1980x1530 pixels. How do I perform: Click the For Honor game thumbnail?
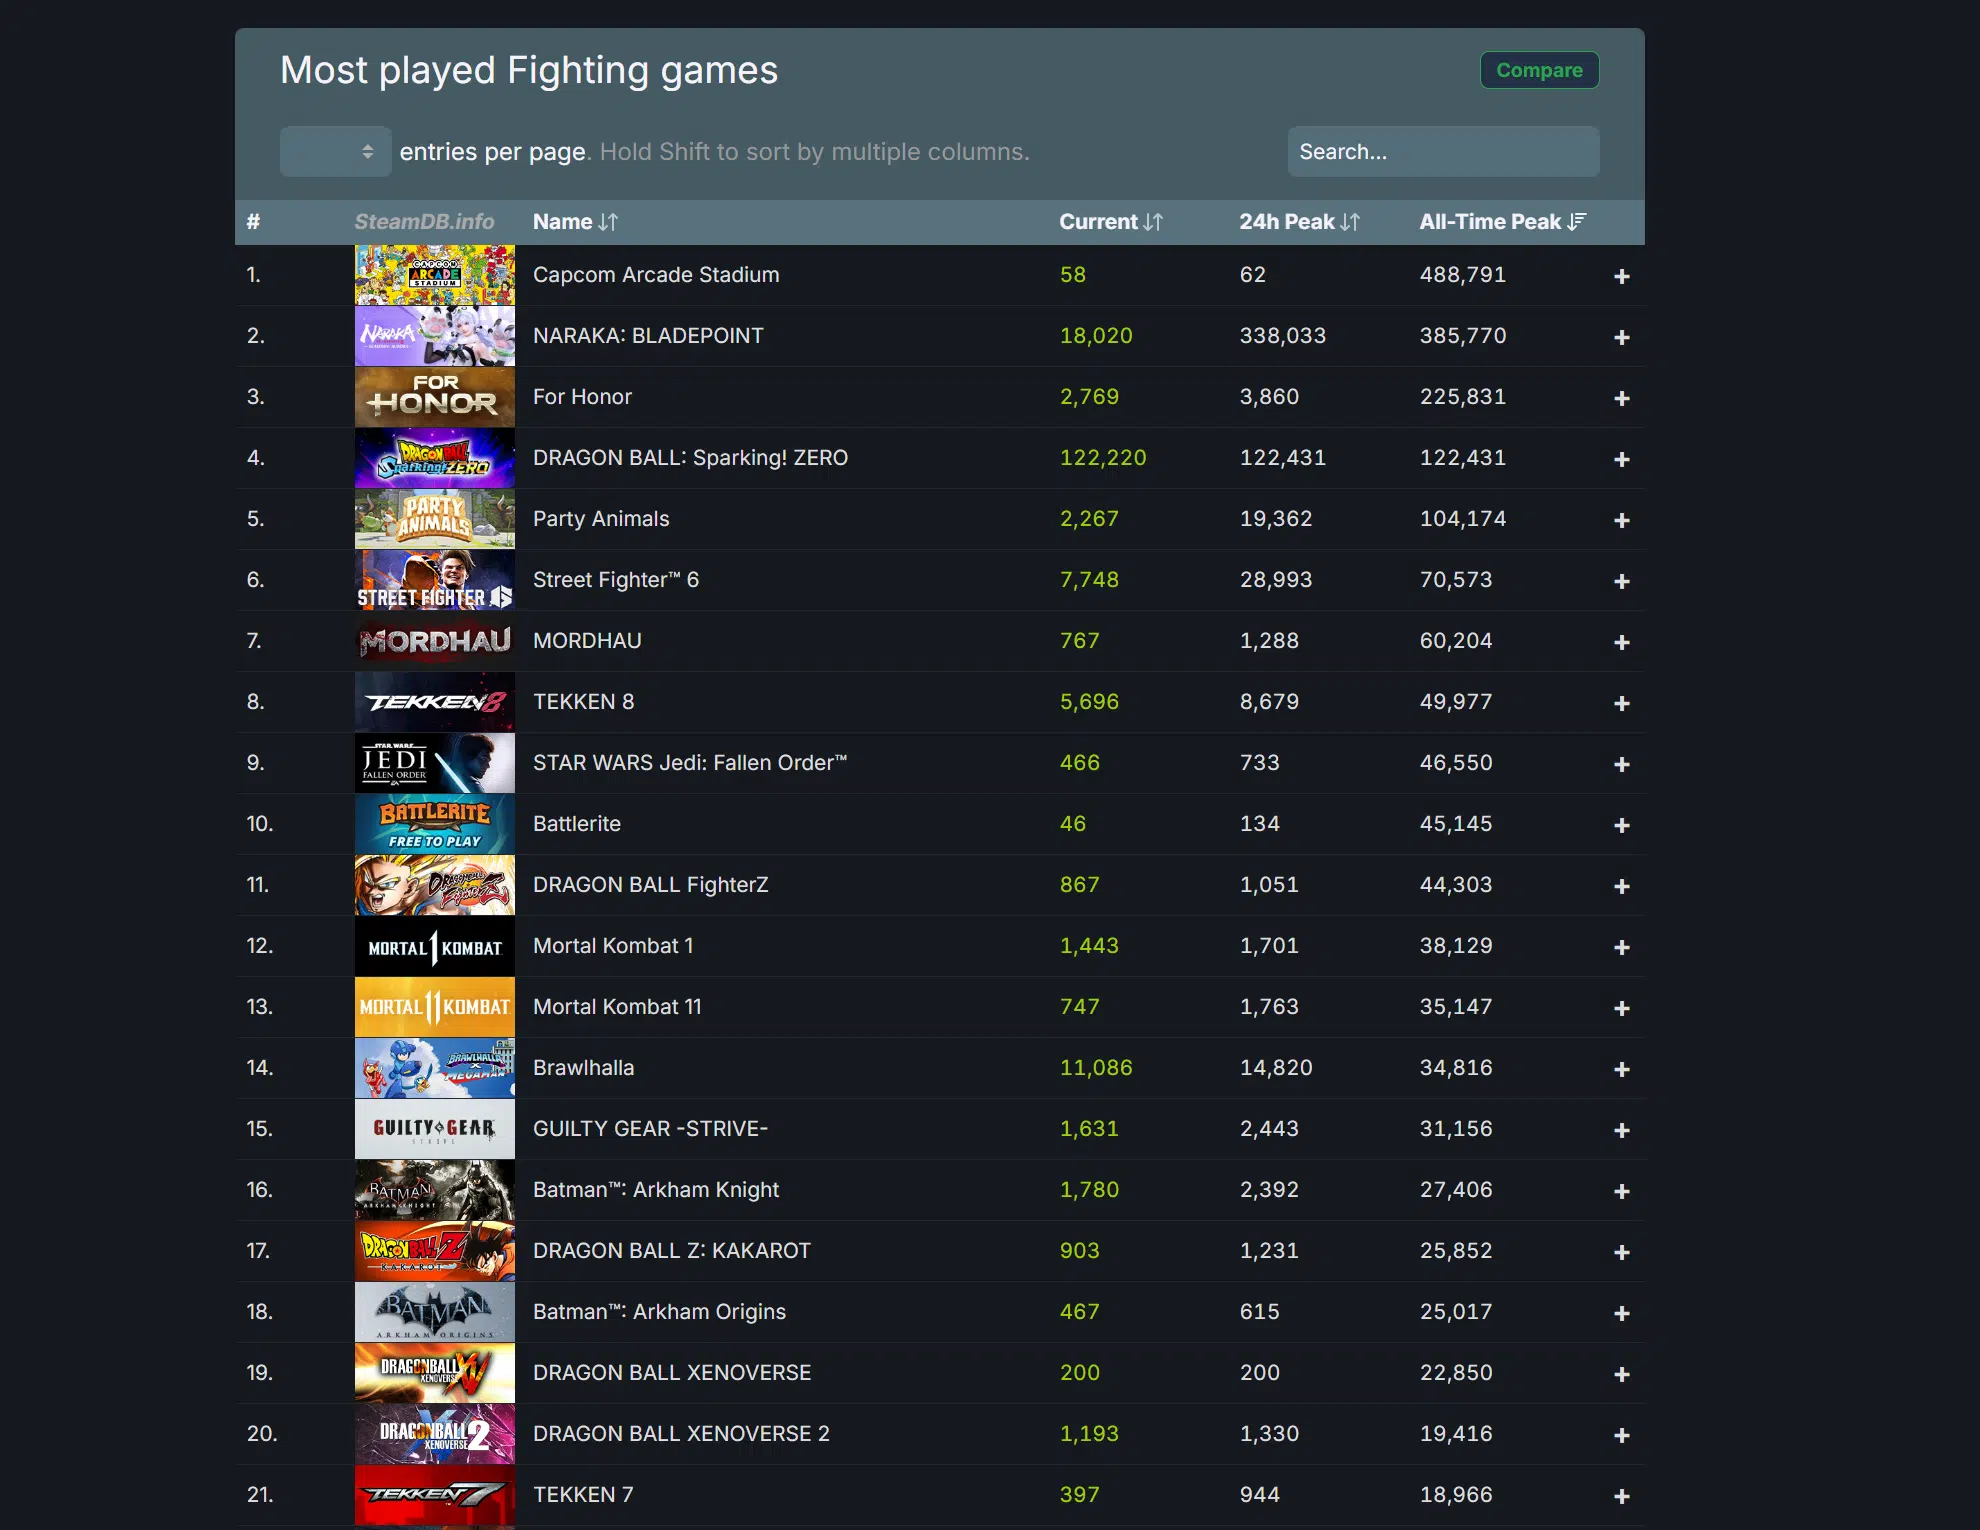pos(435,397)
